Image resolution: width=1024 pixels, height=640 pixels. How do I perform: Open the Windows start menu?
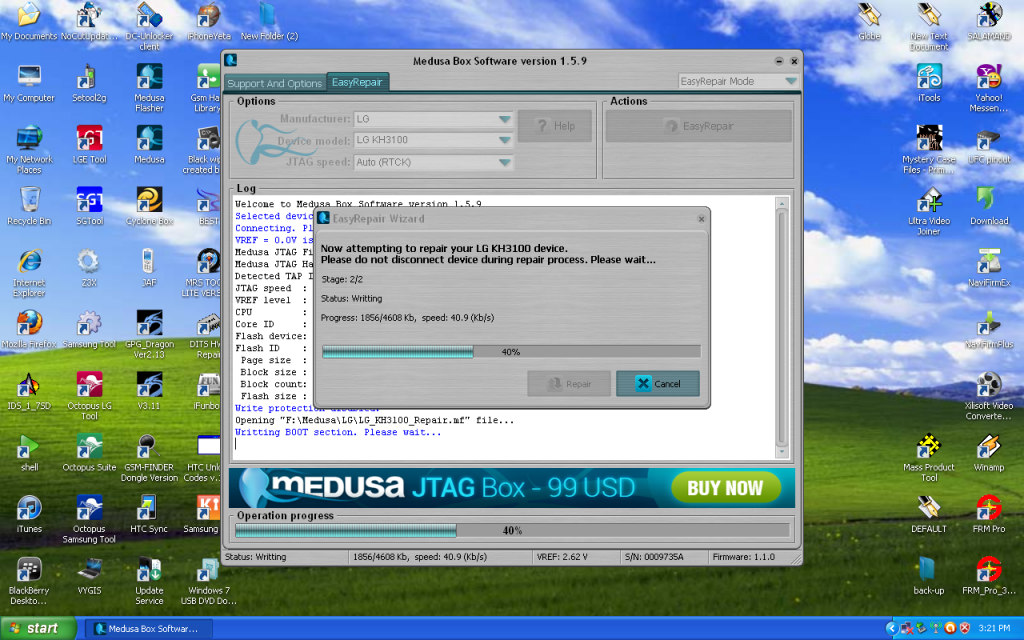[39, 628]
